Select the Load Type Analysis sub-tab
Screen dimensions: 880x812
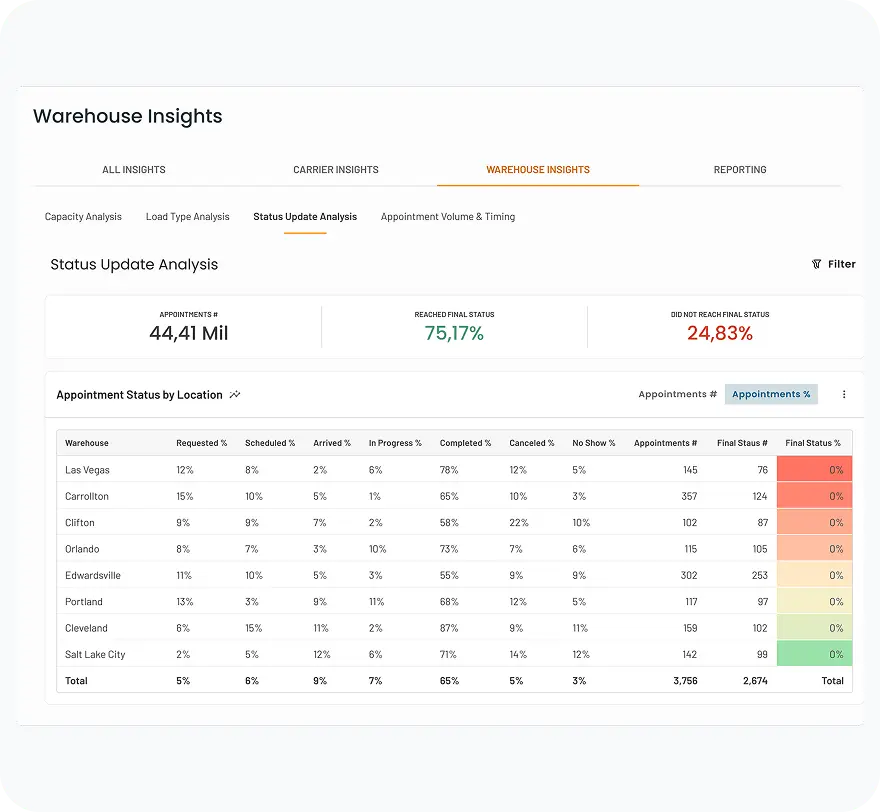click(187, 217)
